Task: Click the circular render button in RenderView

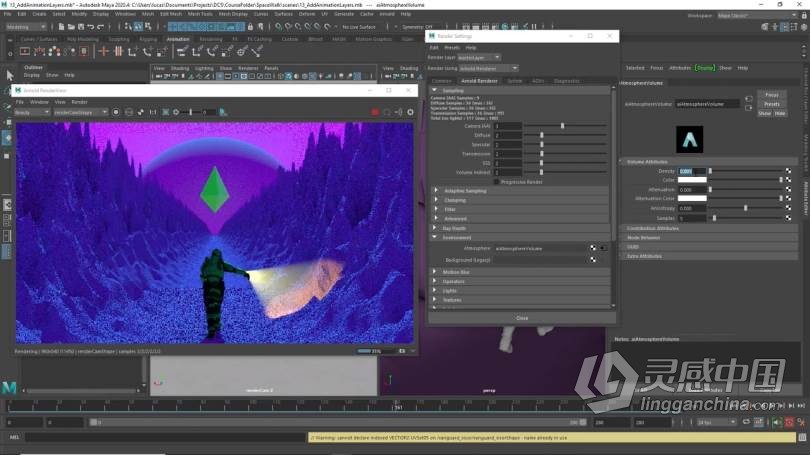Action: [x=116, y=112]
